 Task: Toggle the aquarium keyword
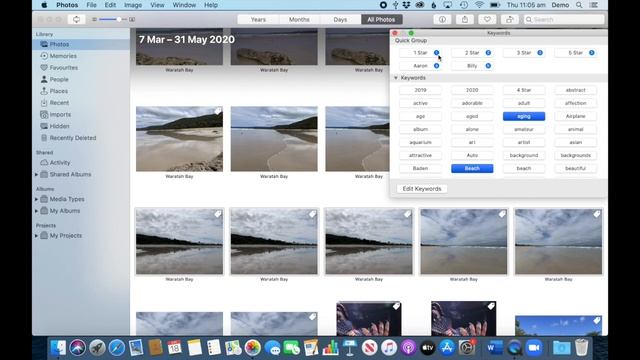tap(420, 142)
